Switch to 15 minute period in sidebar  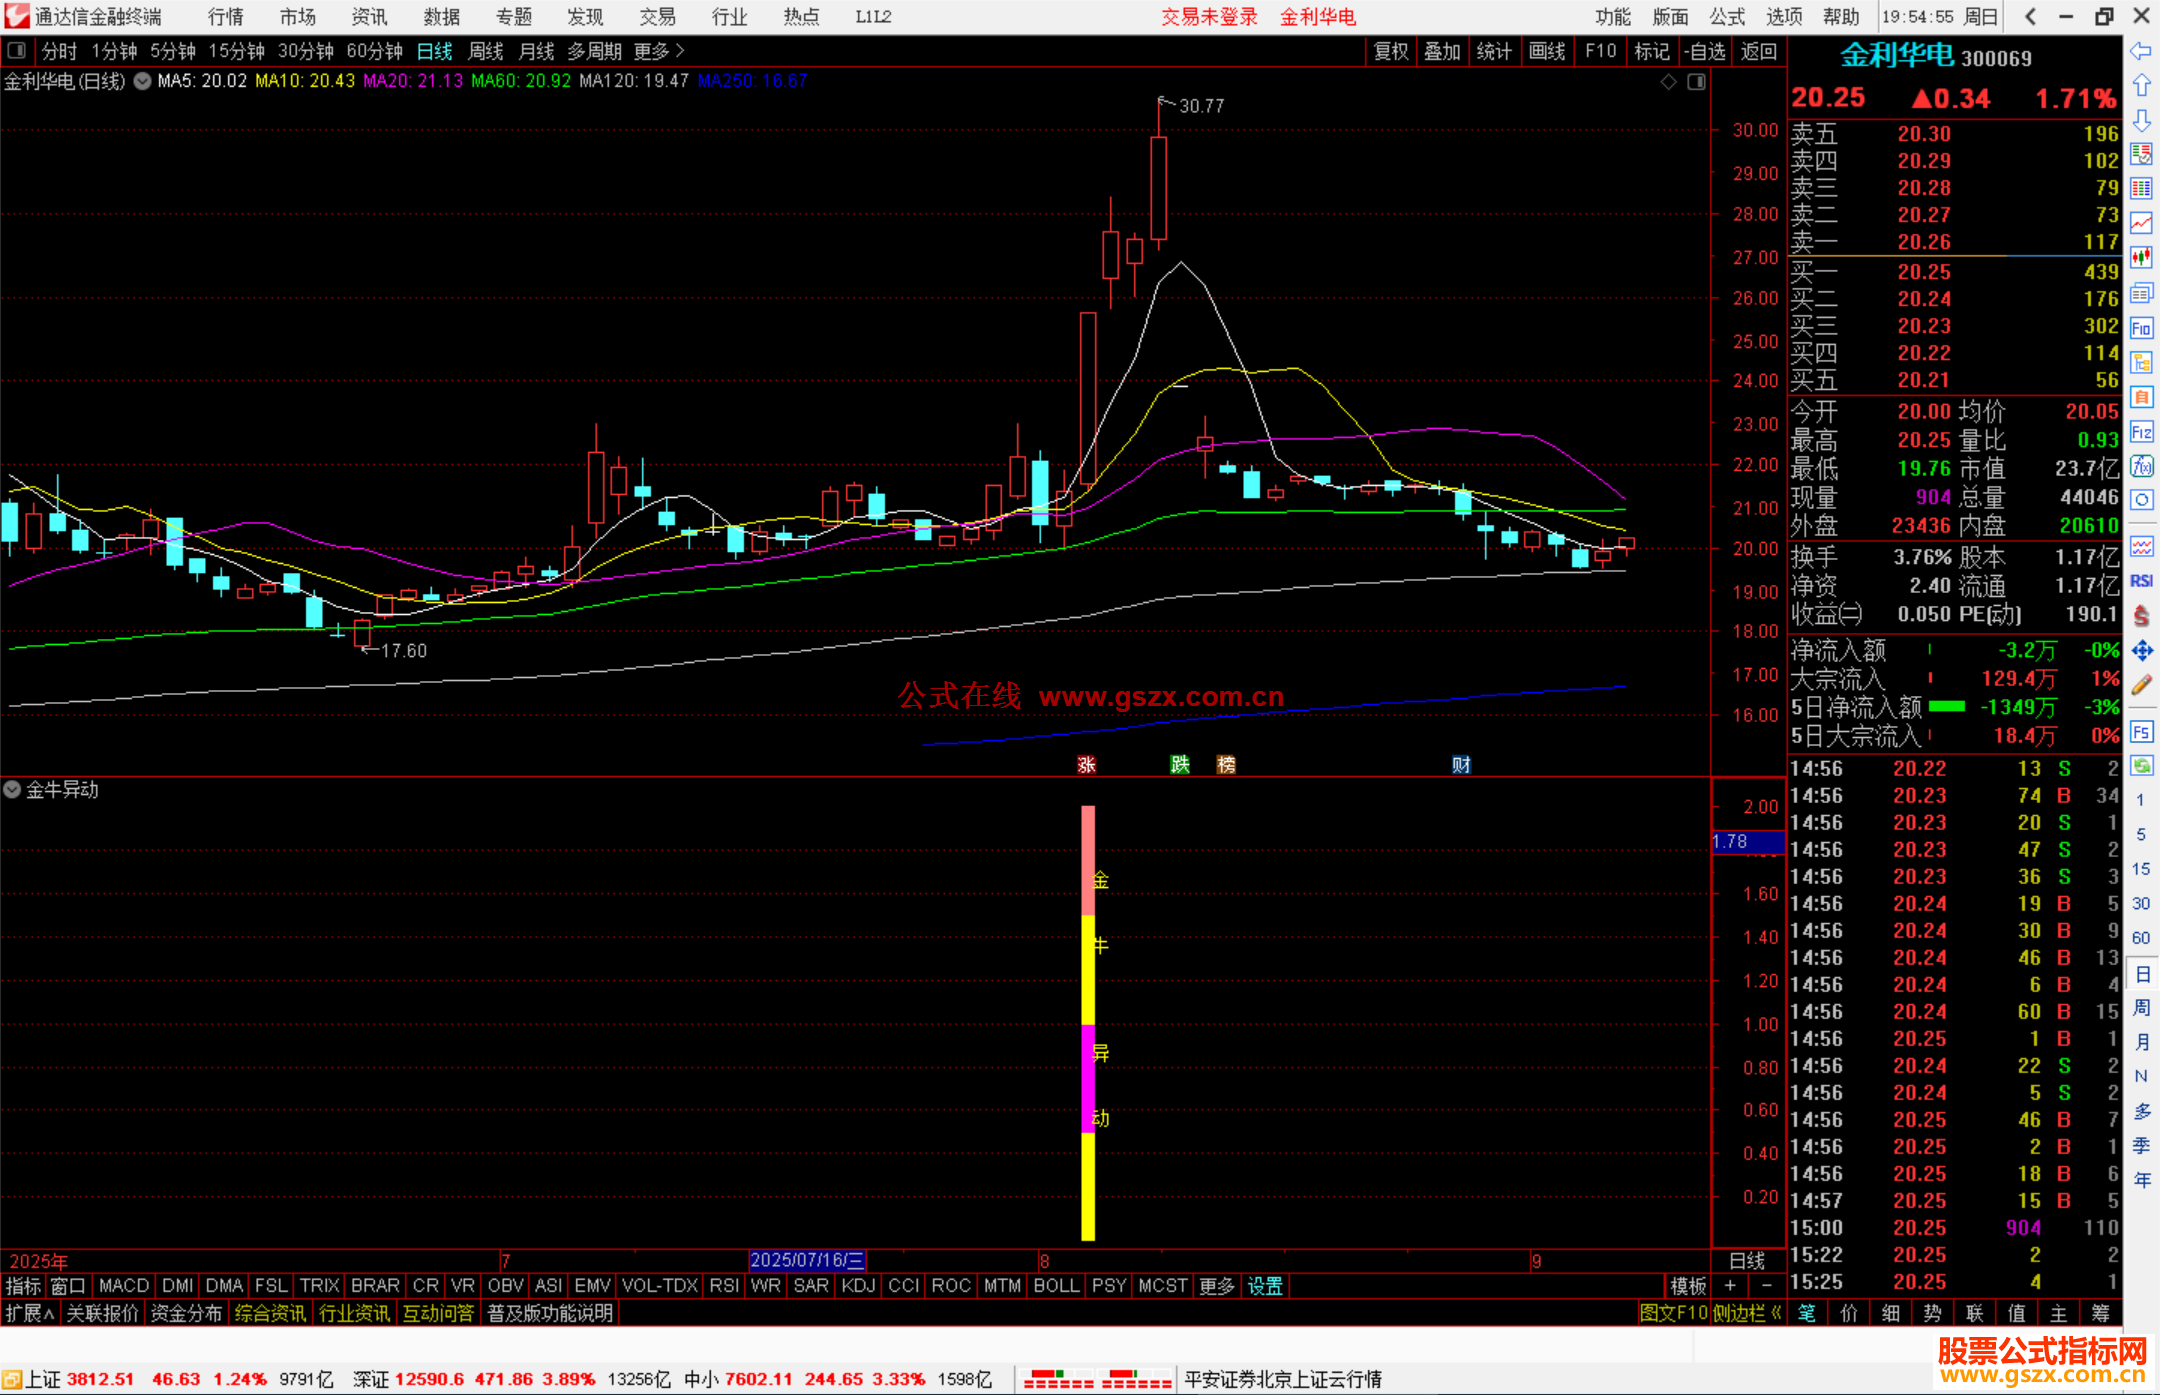(2141, 869)
